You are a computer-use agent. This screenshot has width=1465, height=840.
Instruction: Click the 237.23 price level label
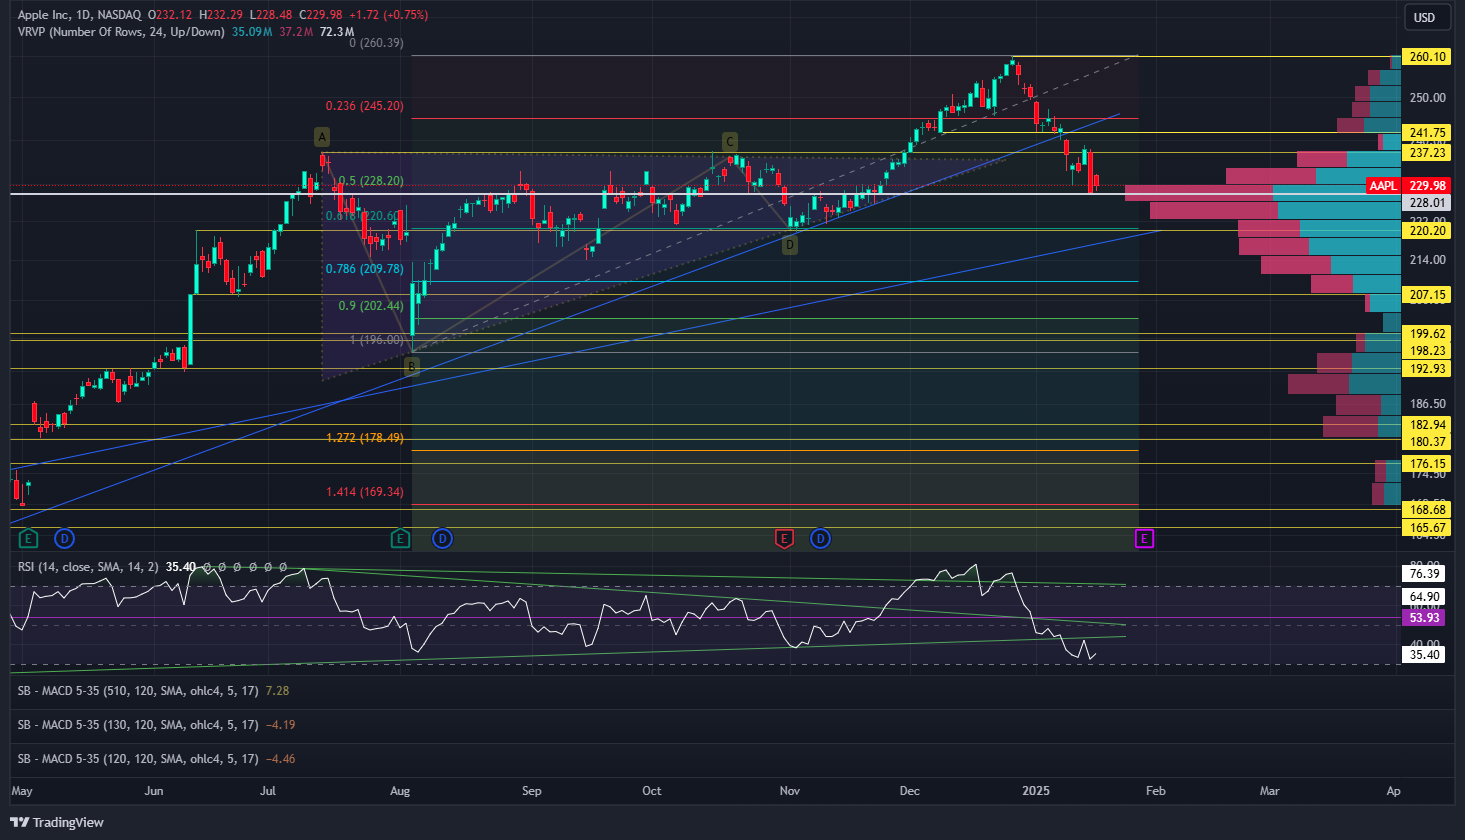pyautogui.click(x=1427, y=153)
